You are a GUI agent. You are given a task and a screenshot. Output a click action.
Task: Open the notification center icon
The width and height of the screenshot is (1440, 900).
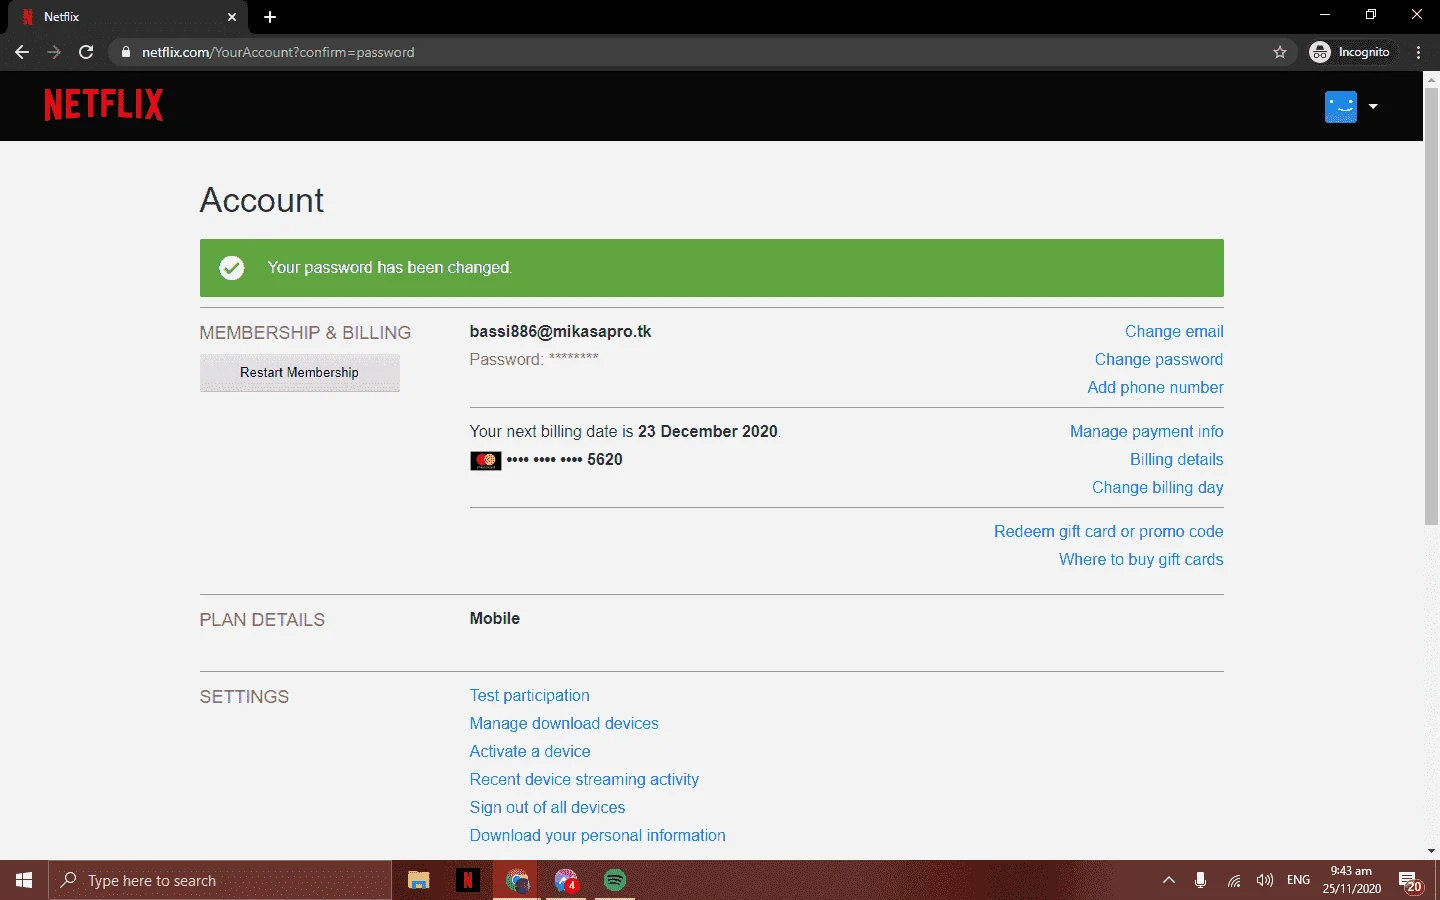[x=1411, y=881]
